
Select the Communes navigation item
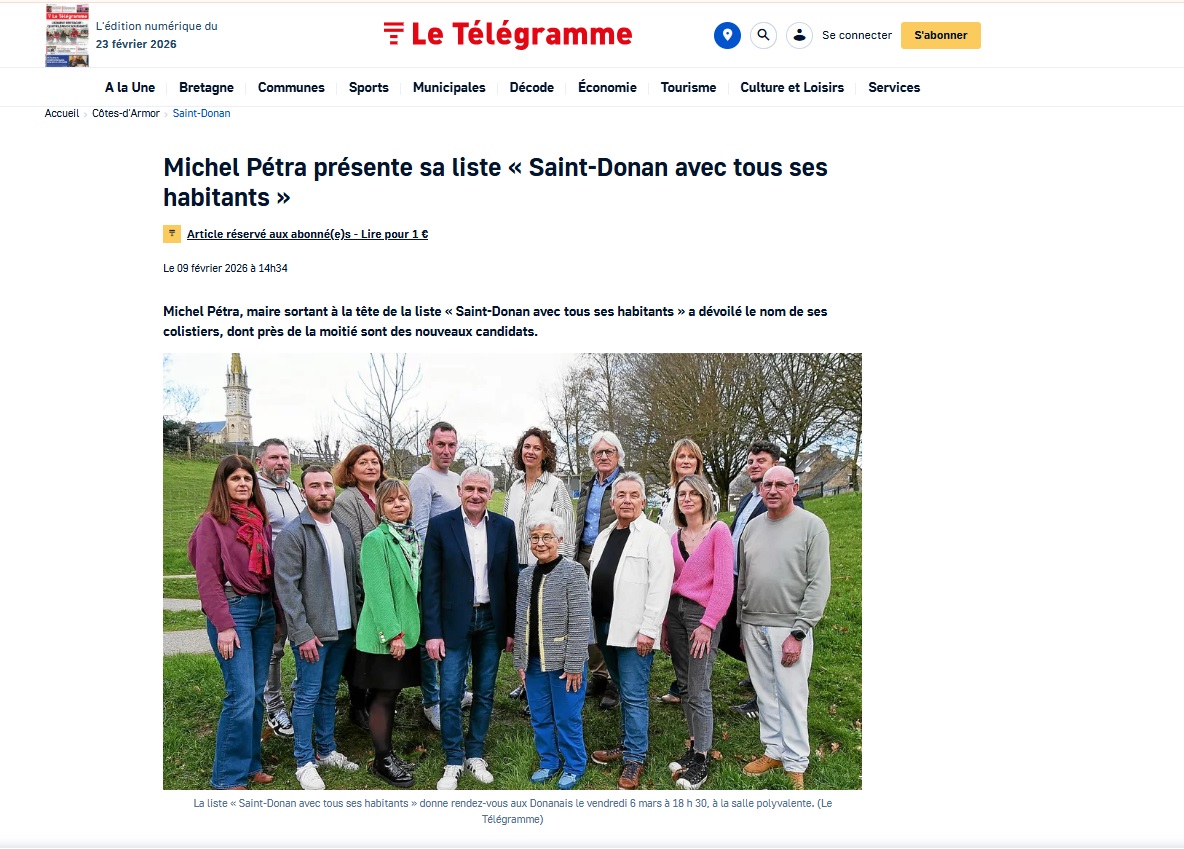click(x=291, y=88)
